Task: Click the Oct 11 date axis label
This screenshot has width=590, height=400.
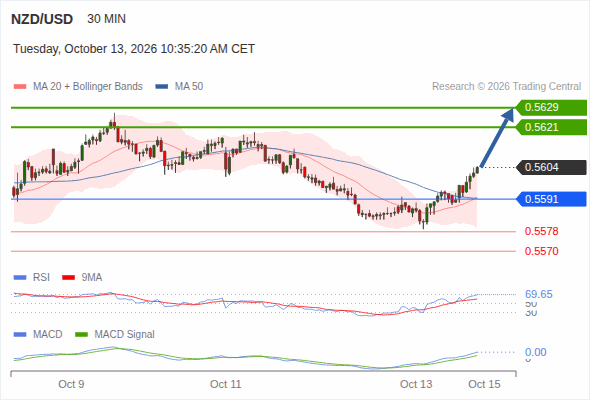Action: tap(225, 384)
